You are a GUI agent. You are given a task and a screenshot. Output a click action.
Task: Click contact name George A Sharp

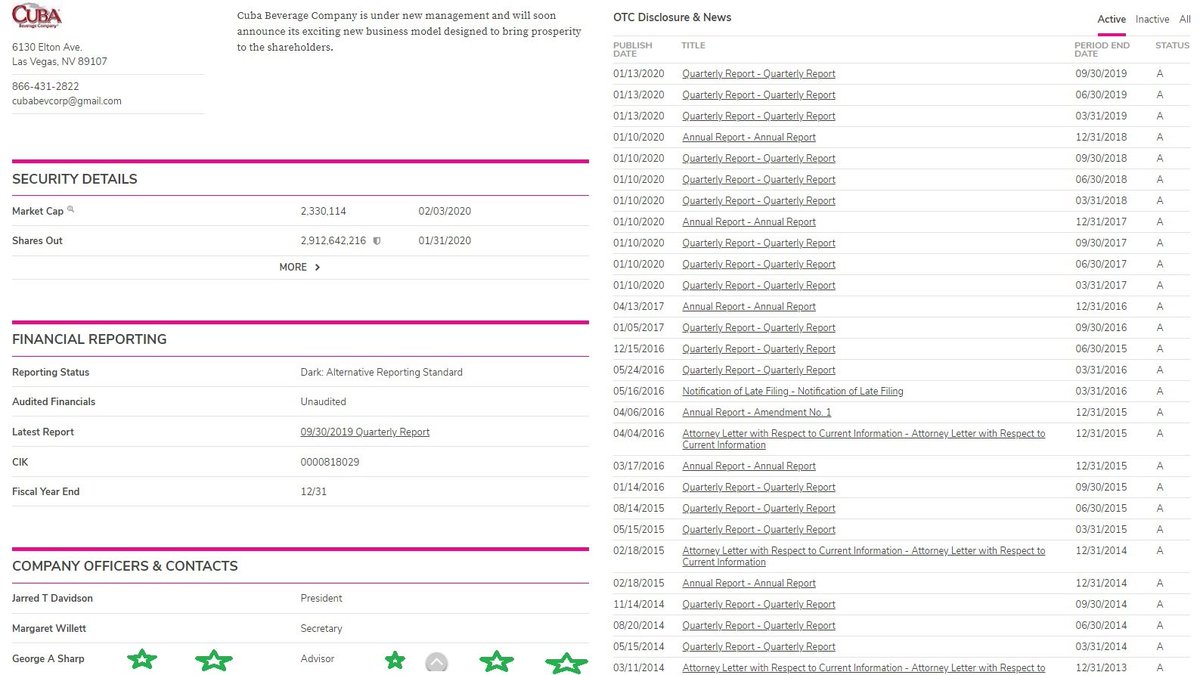(x=48, y=659)
